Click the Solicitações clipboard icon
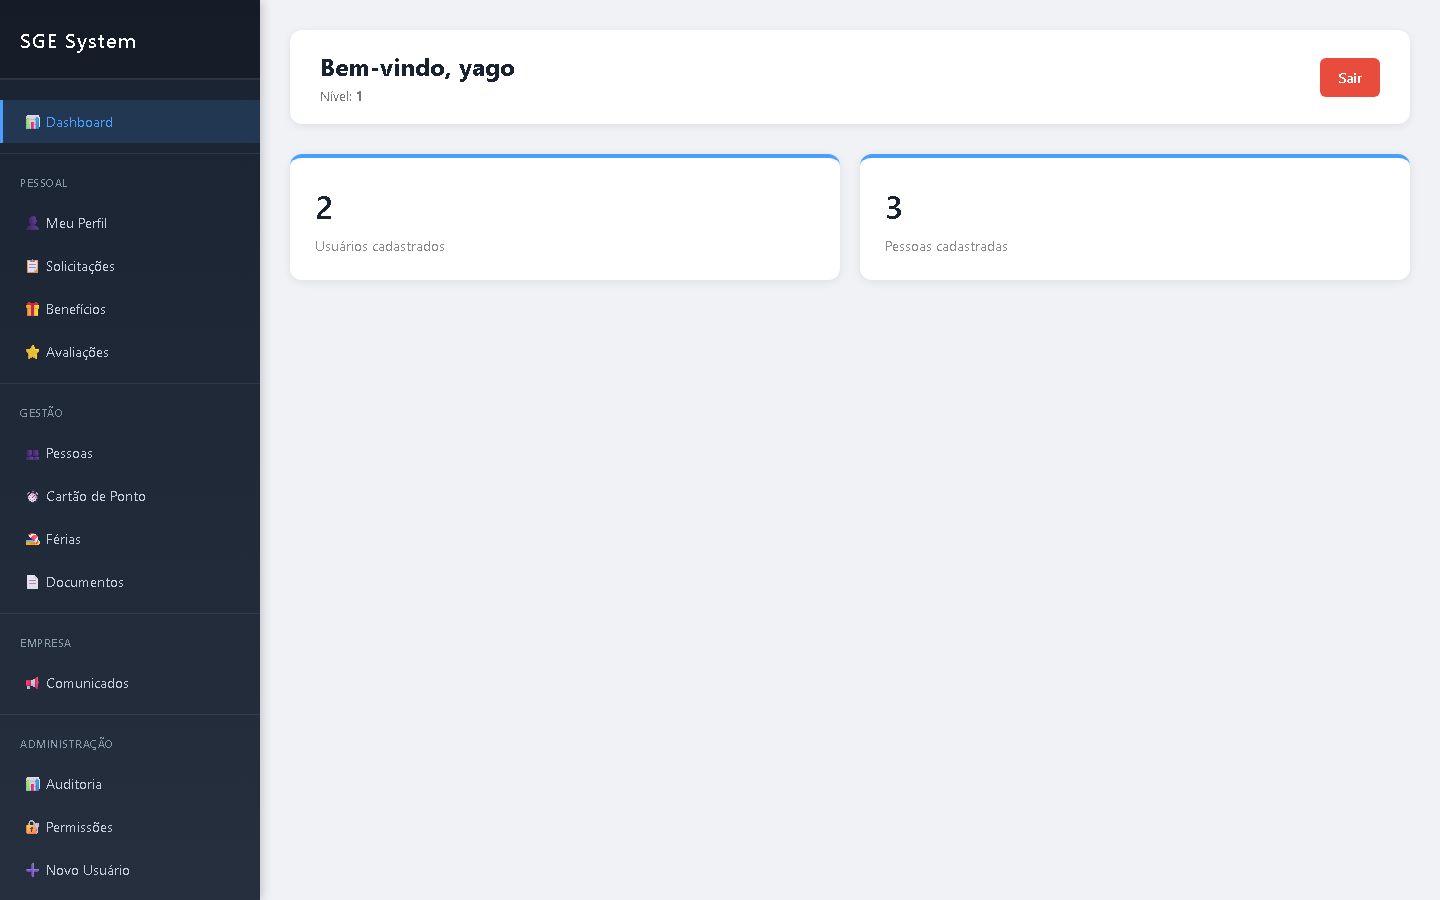1440x900 pixels. 32,266
